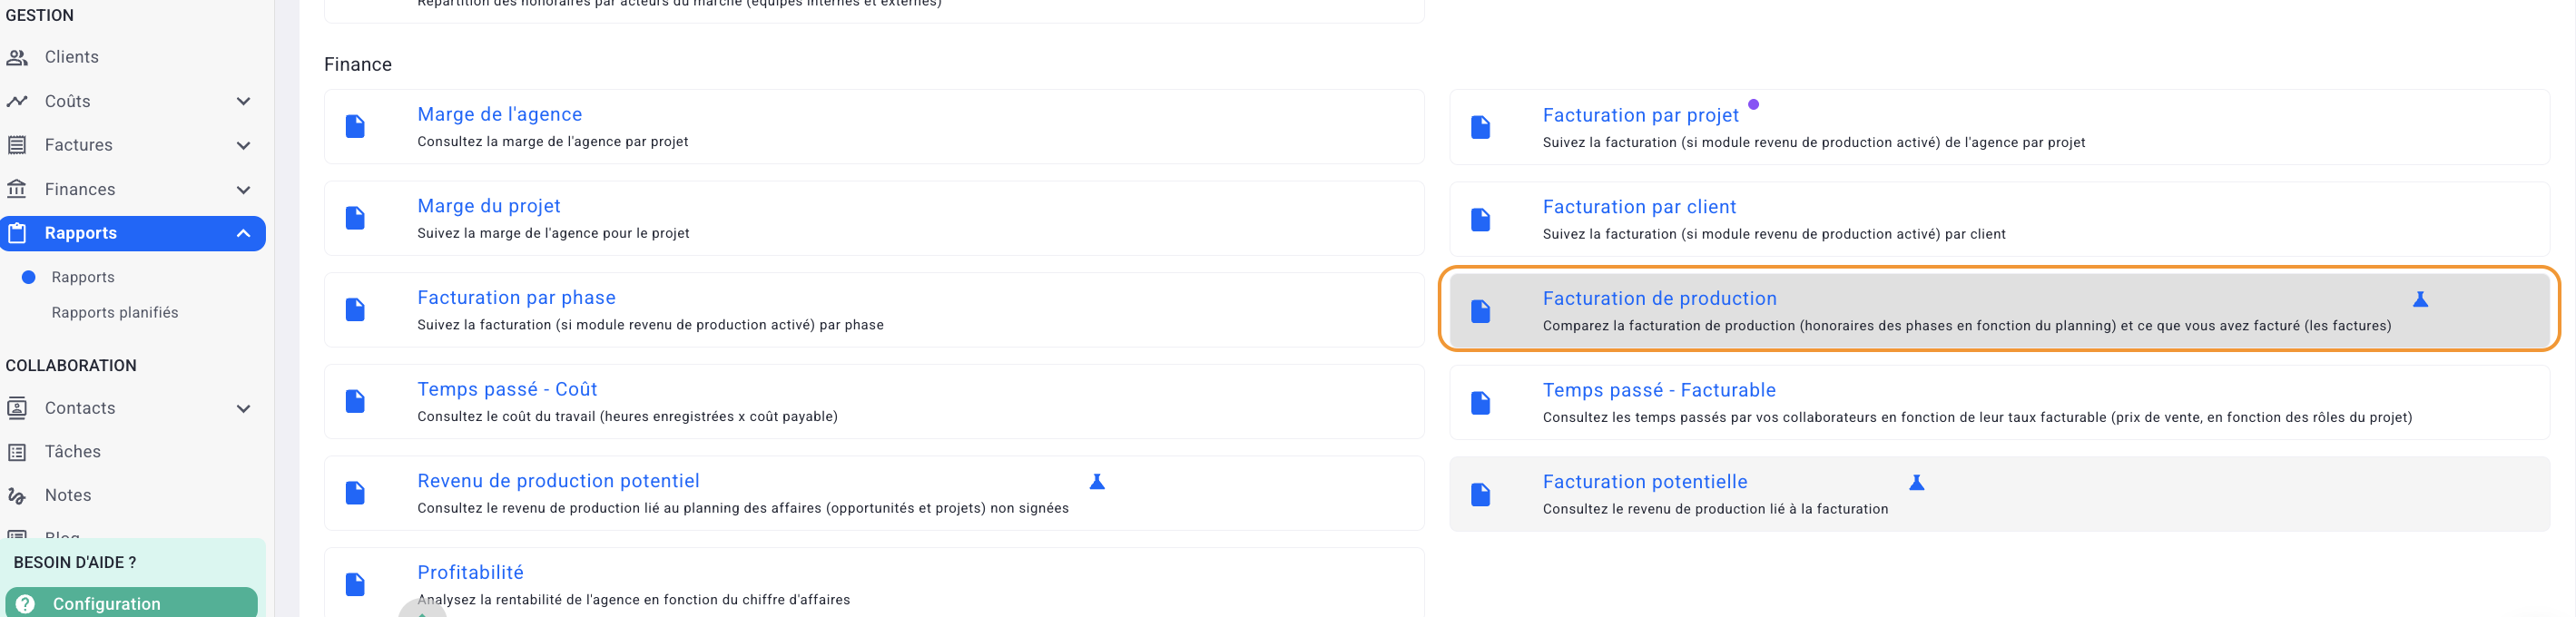
Task: Select the Rapports sub-item in sidebar
Action: coord(83,277)
